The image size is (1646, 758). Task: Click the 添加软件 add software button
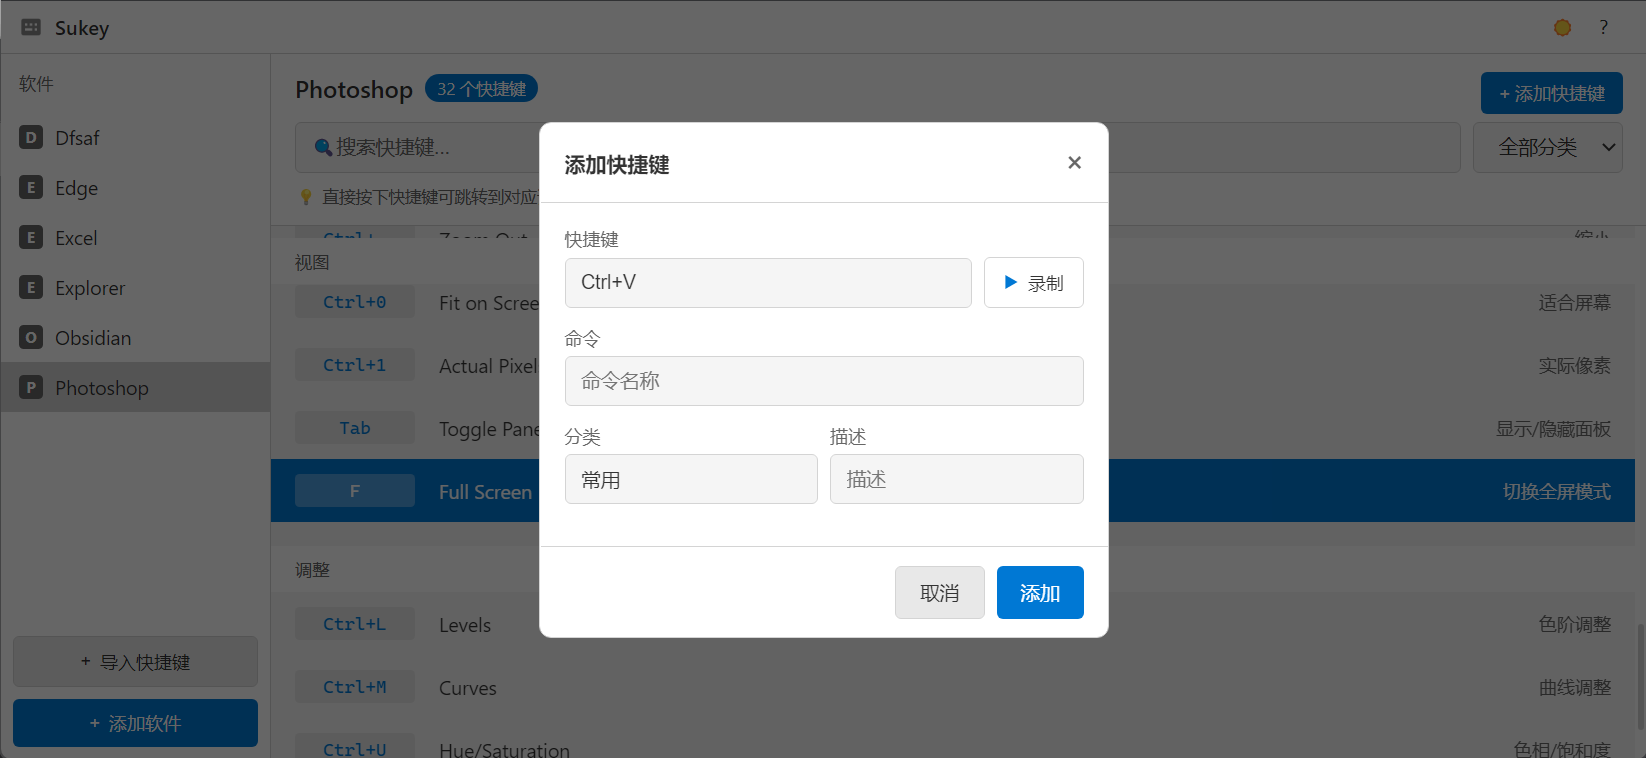click(x=135, y=723)
